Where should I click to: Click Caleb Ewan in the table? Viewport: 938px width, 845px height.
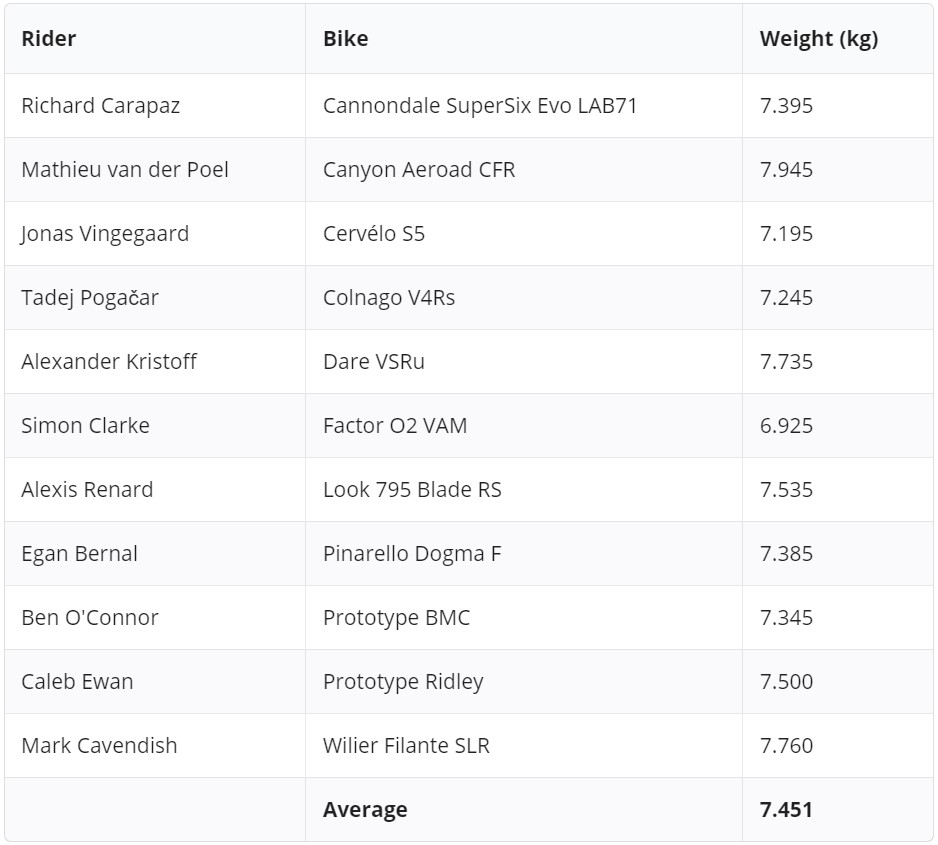point(77,682)
